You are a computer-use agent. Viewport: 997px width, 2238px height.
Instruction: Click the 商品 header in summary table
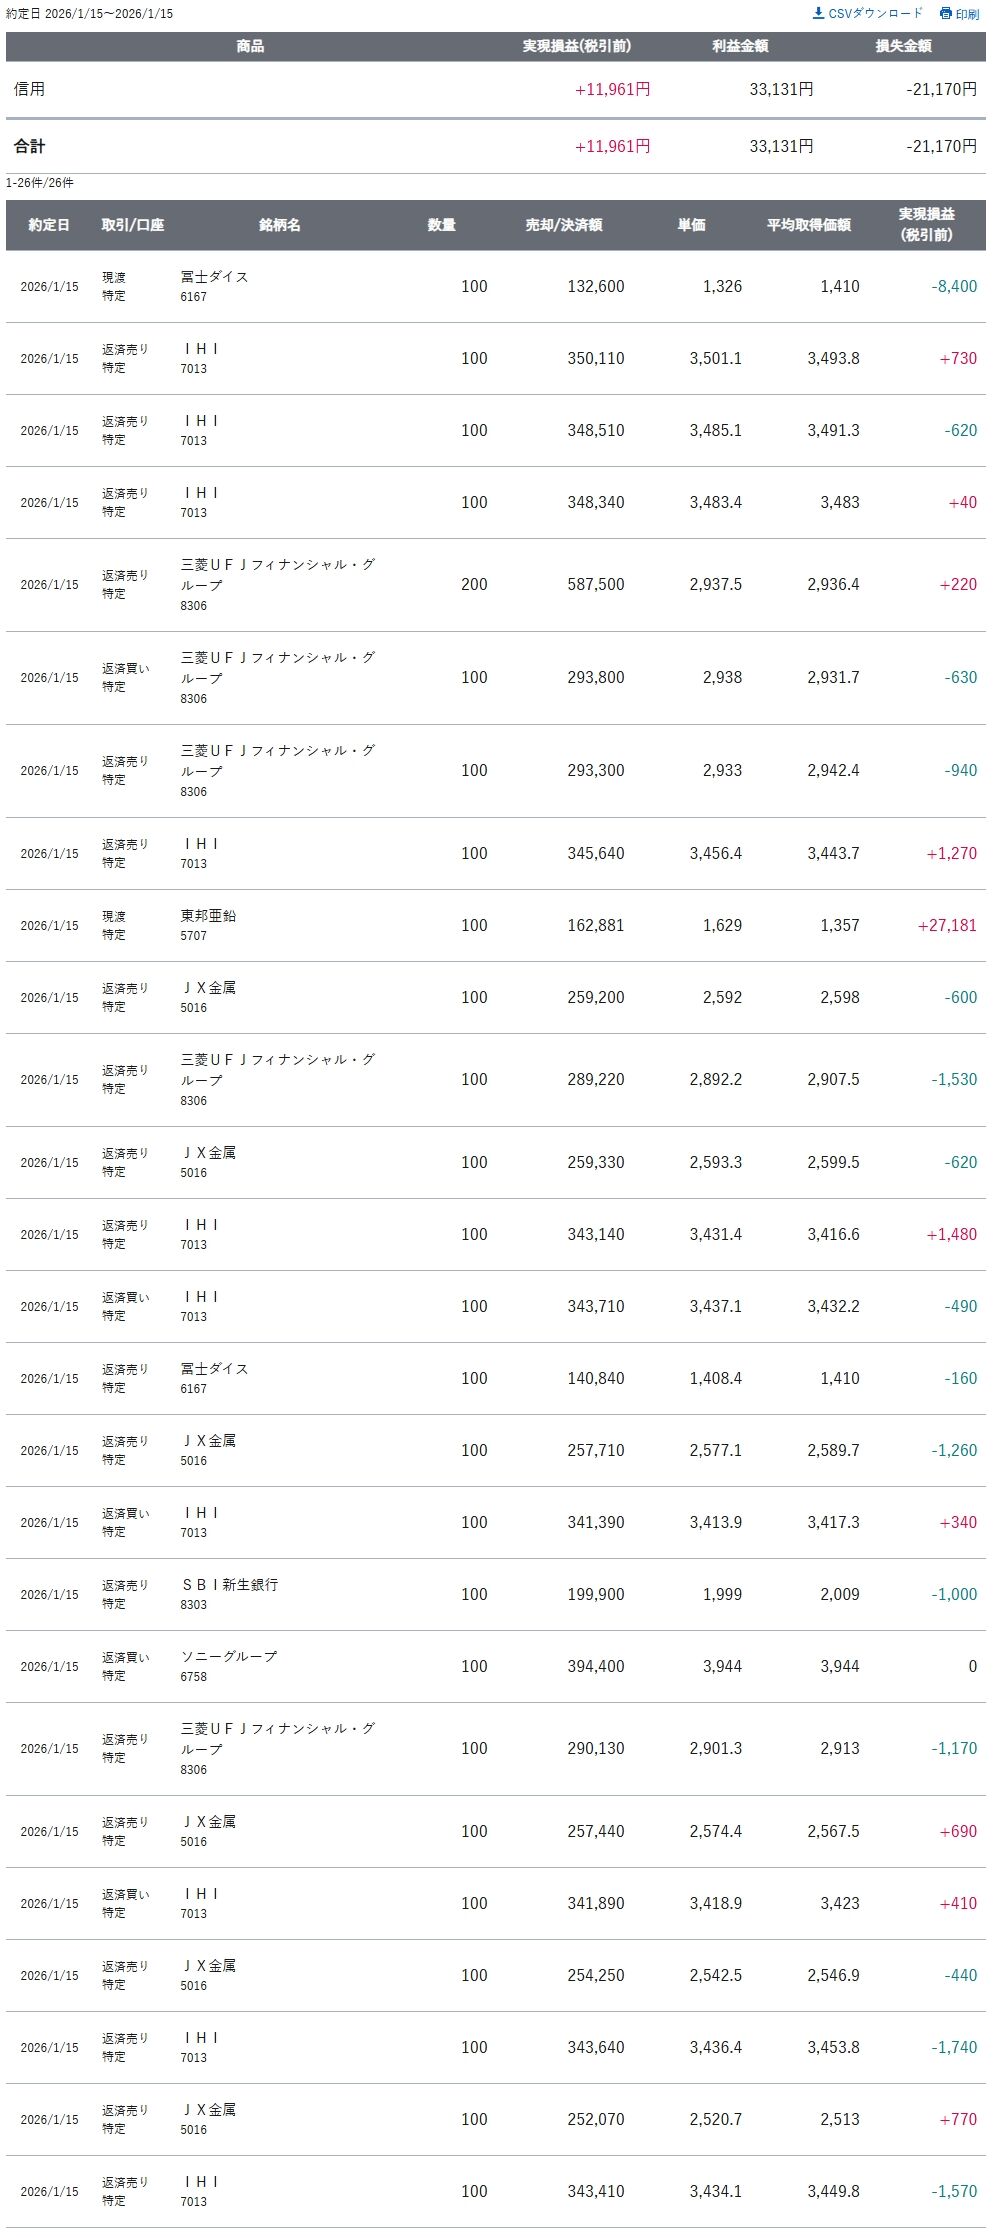point(250,46)
